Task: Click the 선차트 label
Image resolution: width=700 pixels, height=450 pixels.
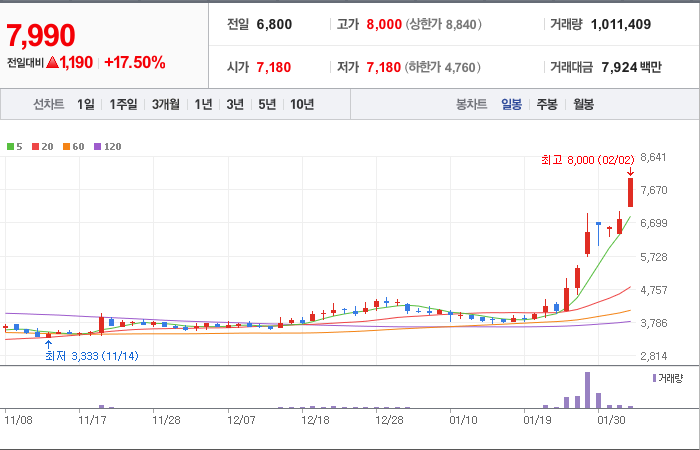Action: pos(49,104)
